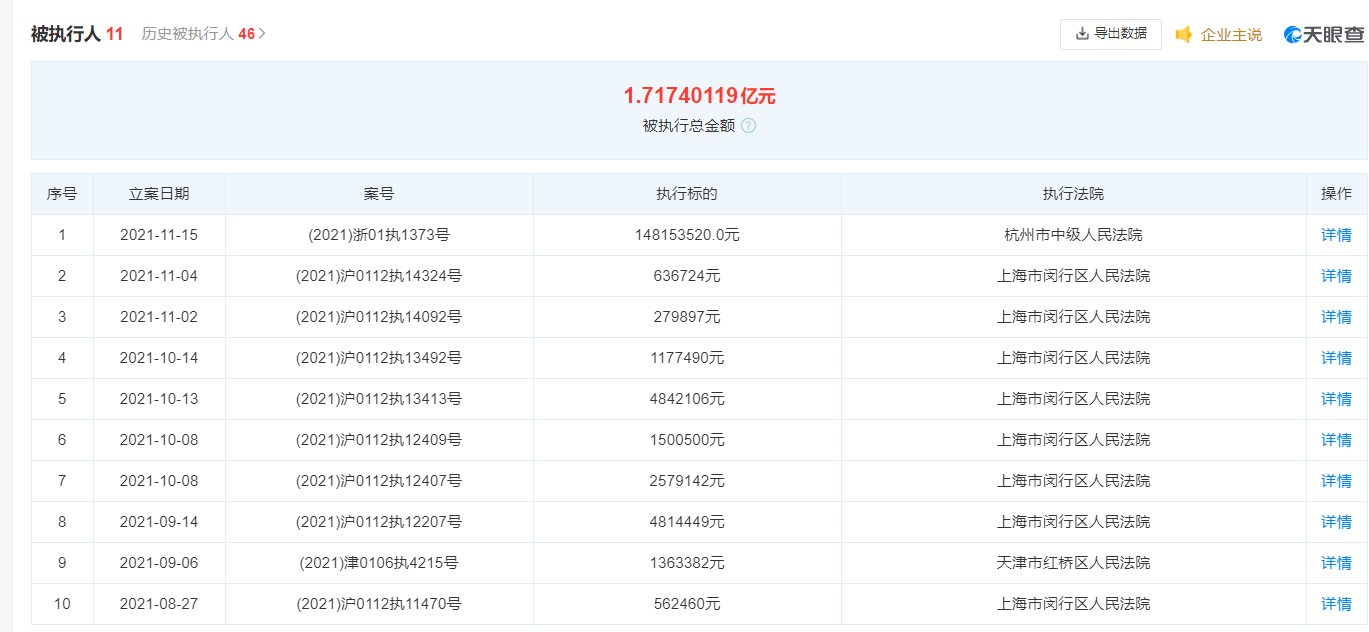Open 详情 for case 沪0112执14092号
1369x632 pixels.
[1336, 317]
